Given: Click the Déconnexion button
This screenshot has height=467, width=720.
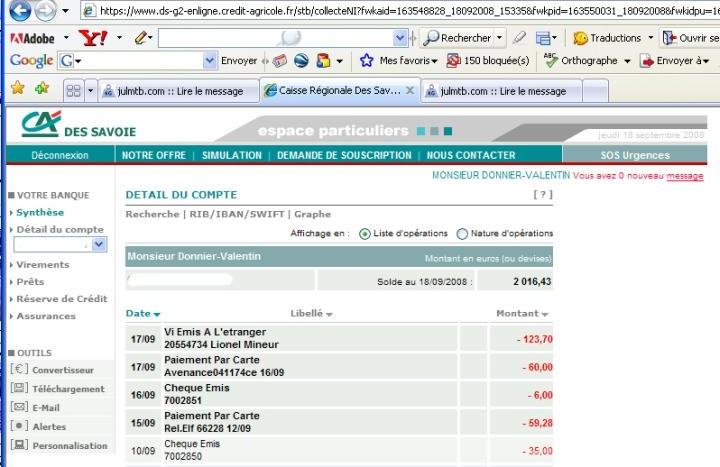Looking at the screenshot, I should [60, 155].
